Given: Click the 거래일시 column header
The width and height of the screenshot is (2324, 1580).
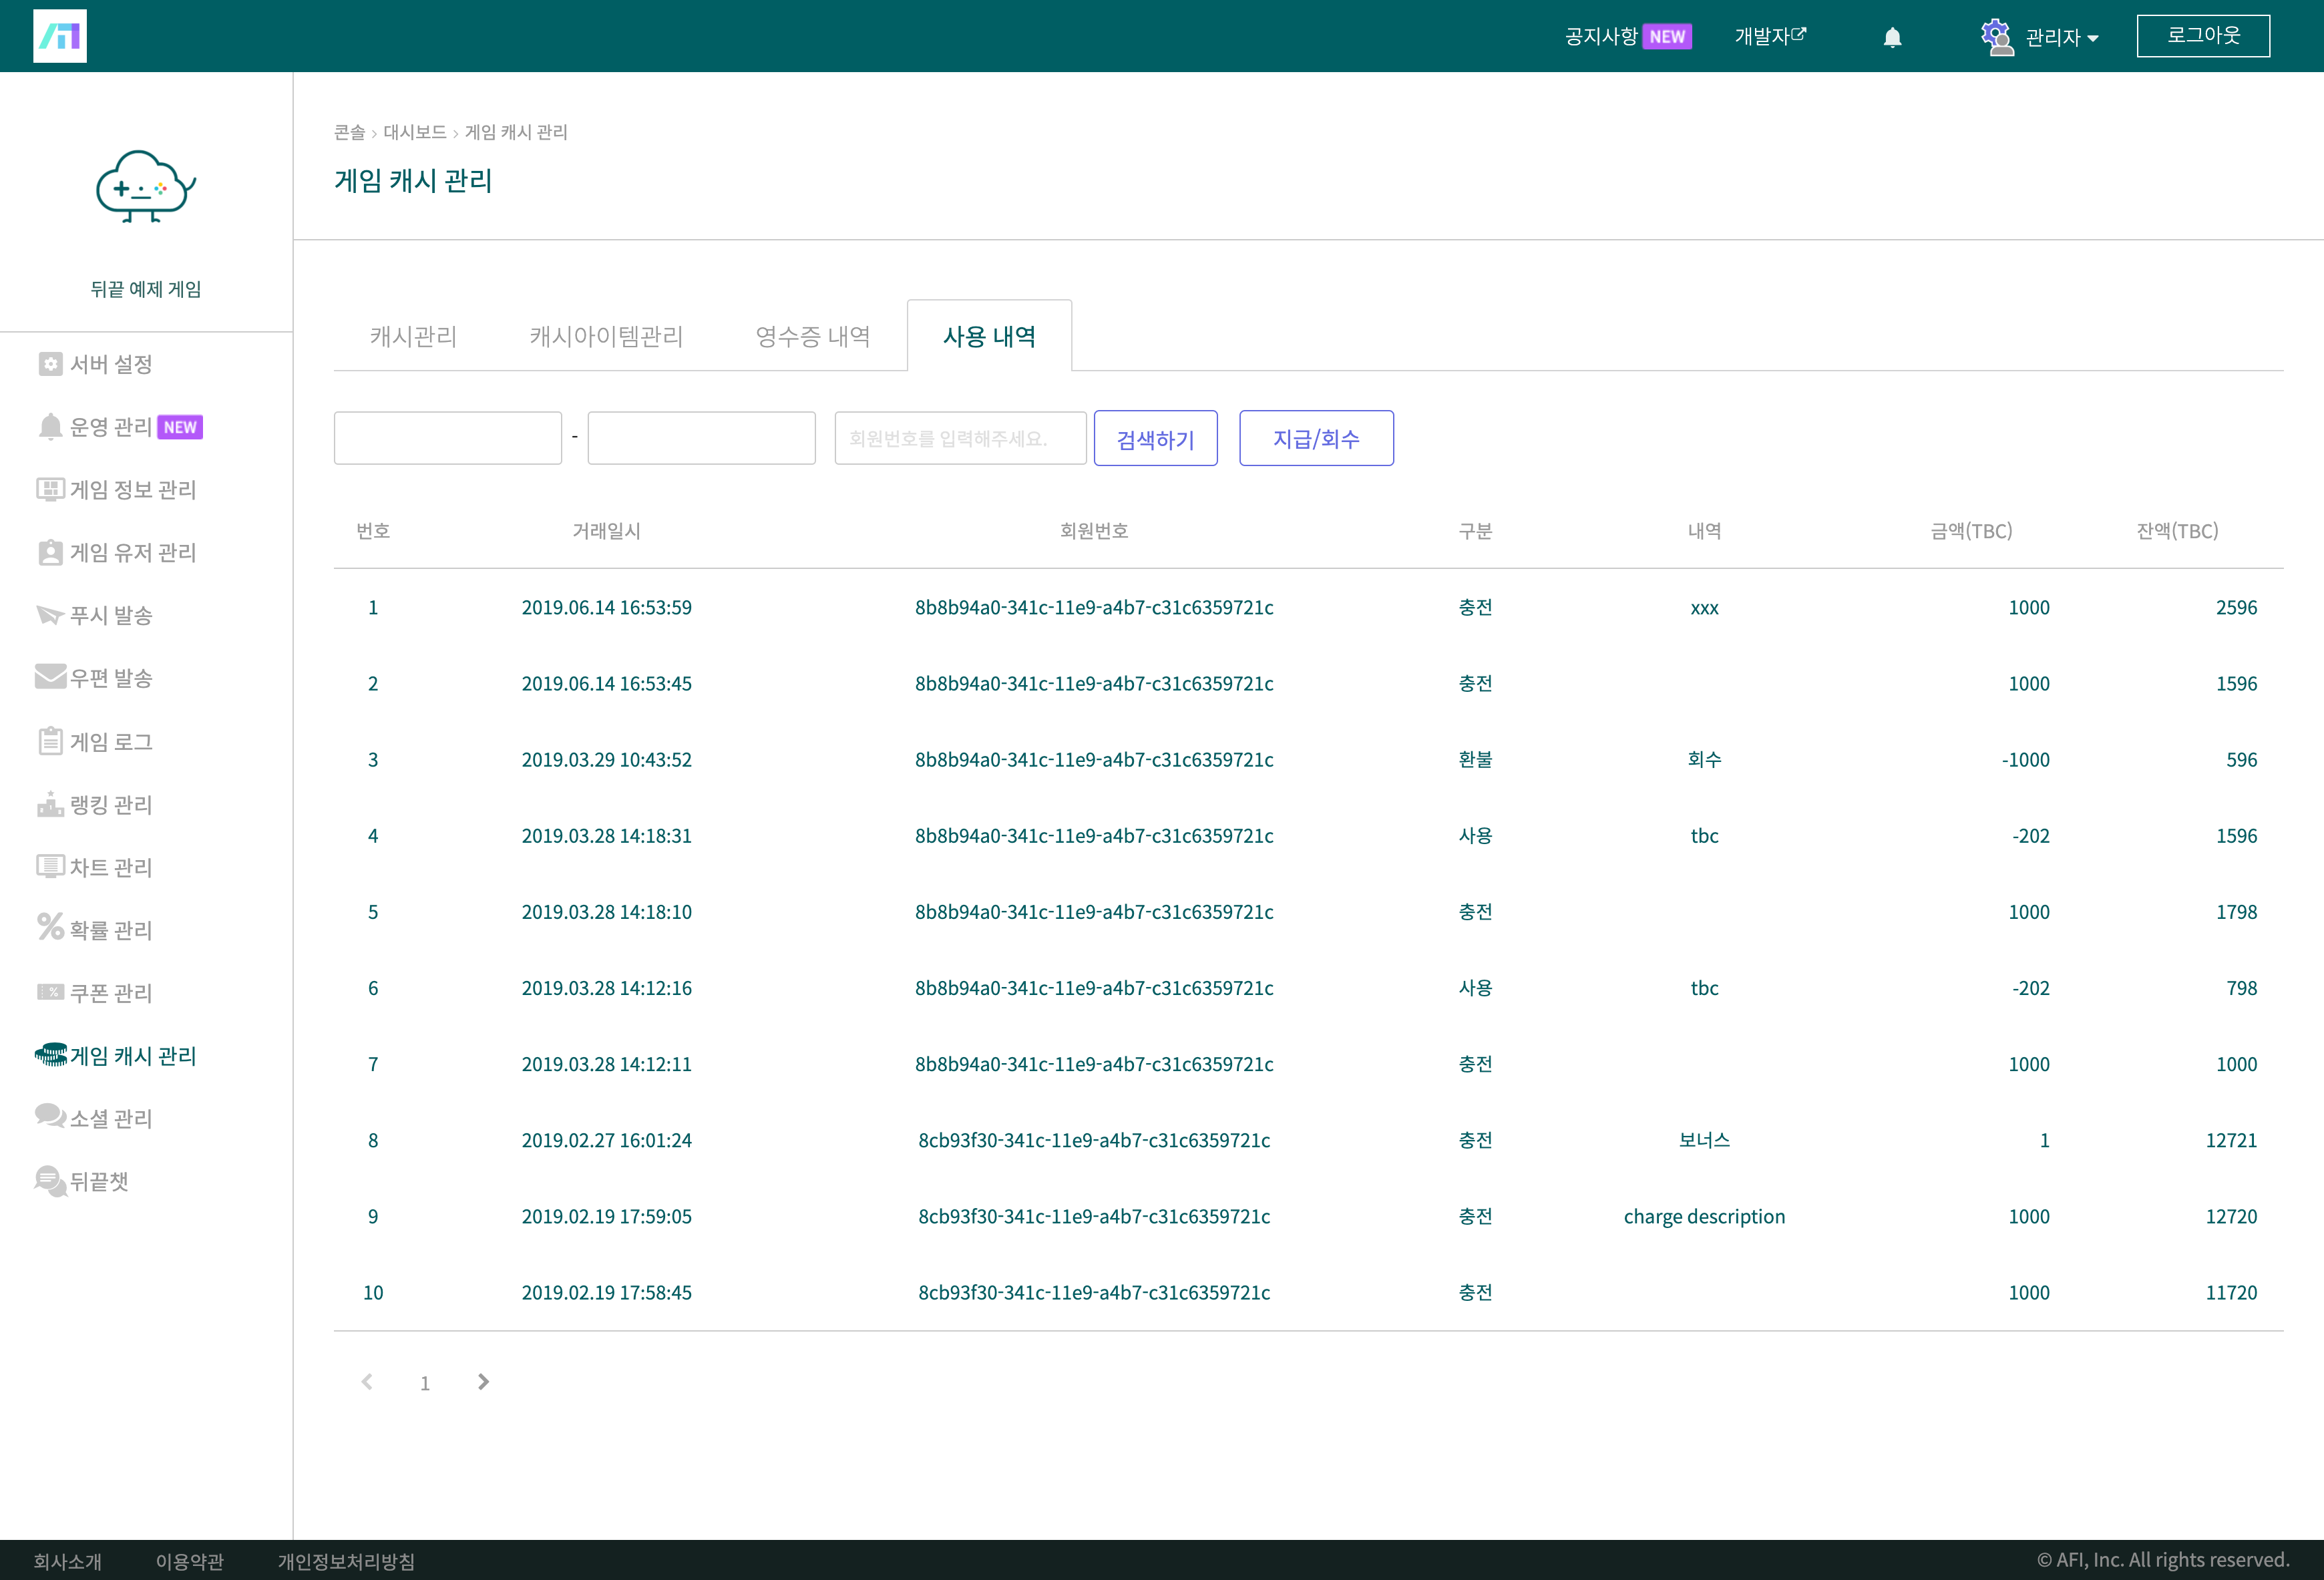Looking at the screenshot, I should 607,531.
